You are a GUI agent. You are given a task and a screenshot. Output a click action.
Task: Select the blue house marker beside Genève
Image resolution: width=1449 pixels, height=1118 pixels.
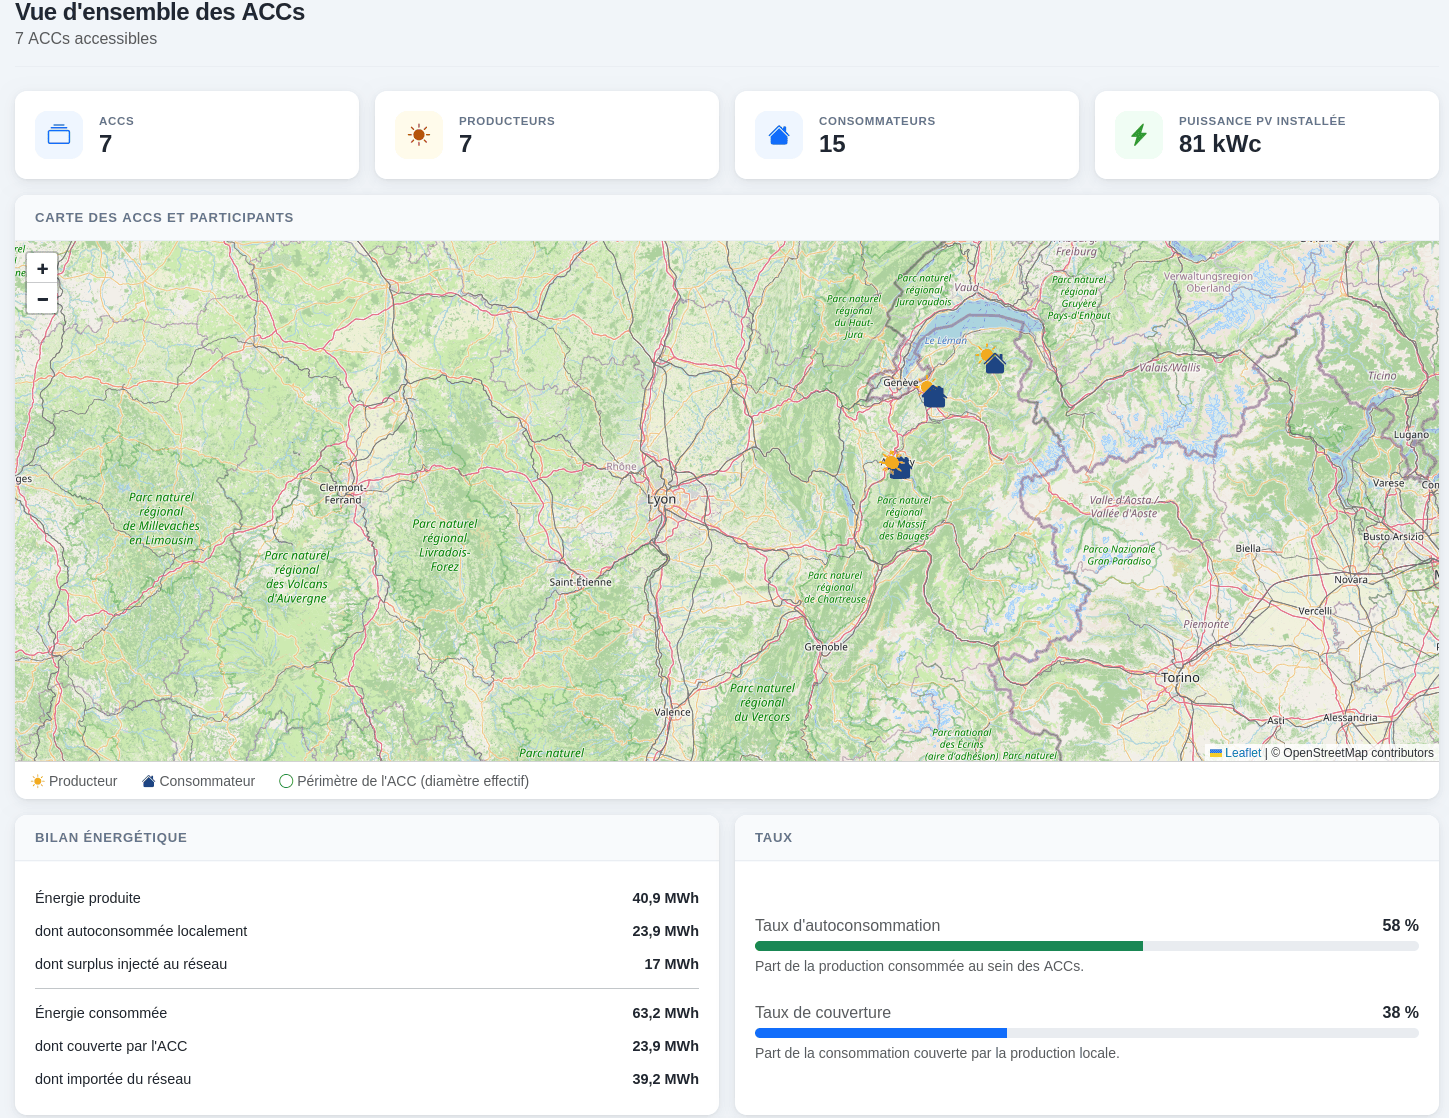pyautogui.click(x=934, y=397)
